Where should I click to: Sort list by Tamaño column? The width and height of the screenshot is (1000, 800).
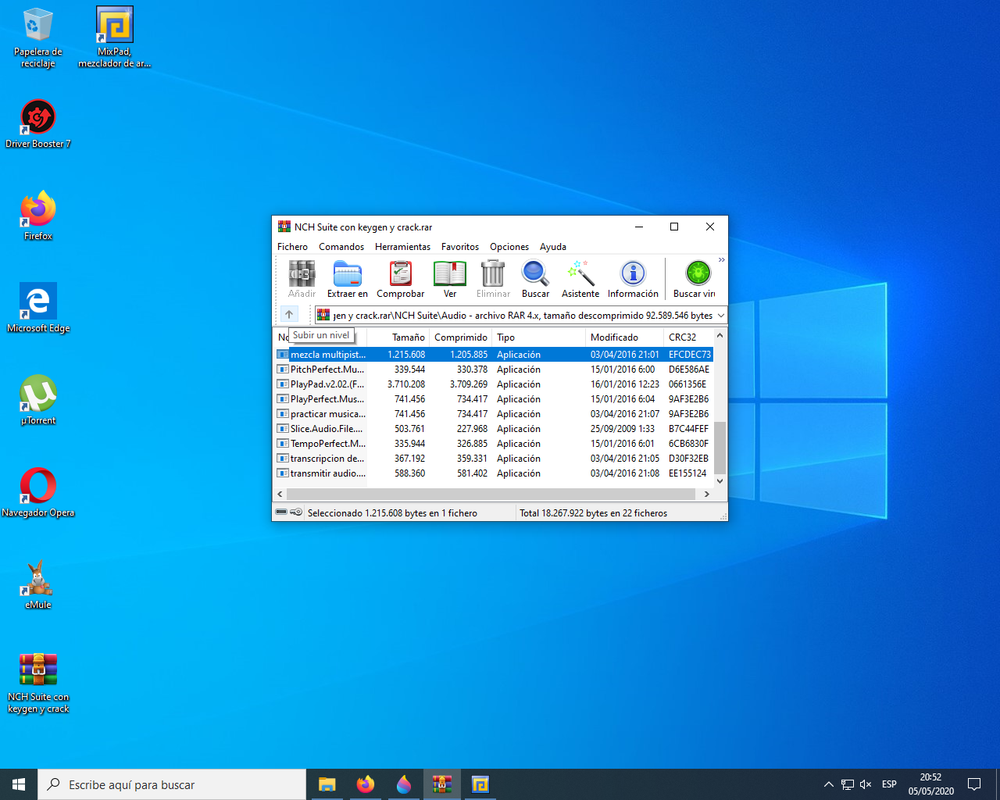tap(399, 337)
